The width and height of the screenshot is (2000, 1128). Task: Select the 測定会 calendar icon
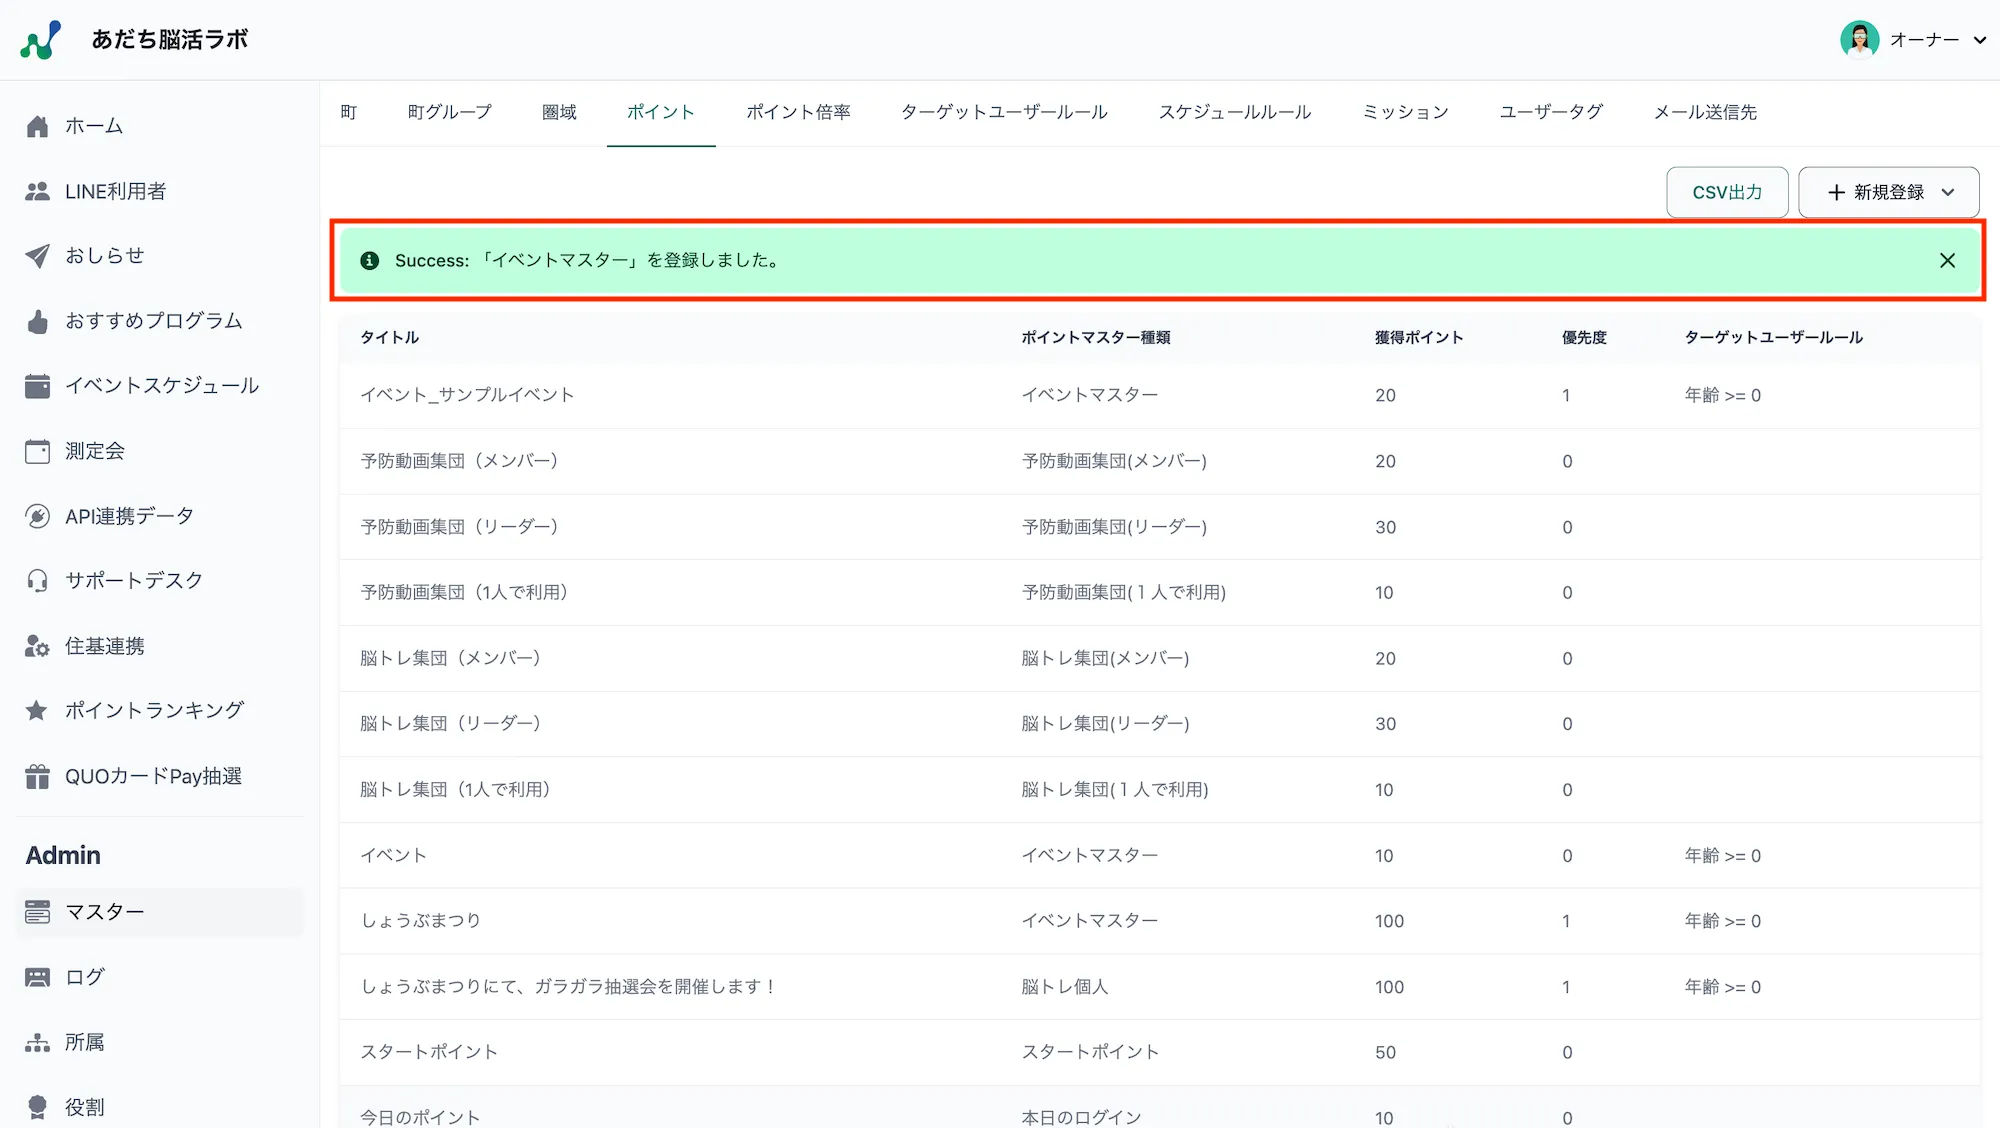[37, 450]
